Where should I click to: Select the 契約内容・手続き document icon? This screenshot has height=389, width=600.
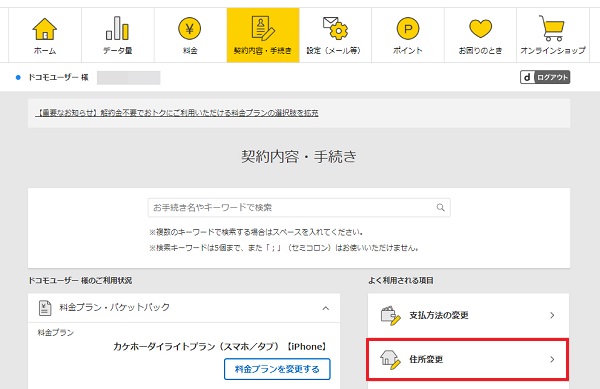(263, 28)
